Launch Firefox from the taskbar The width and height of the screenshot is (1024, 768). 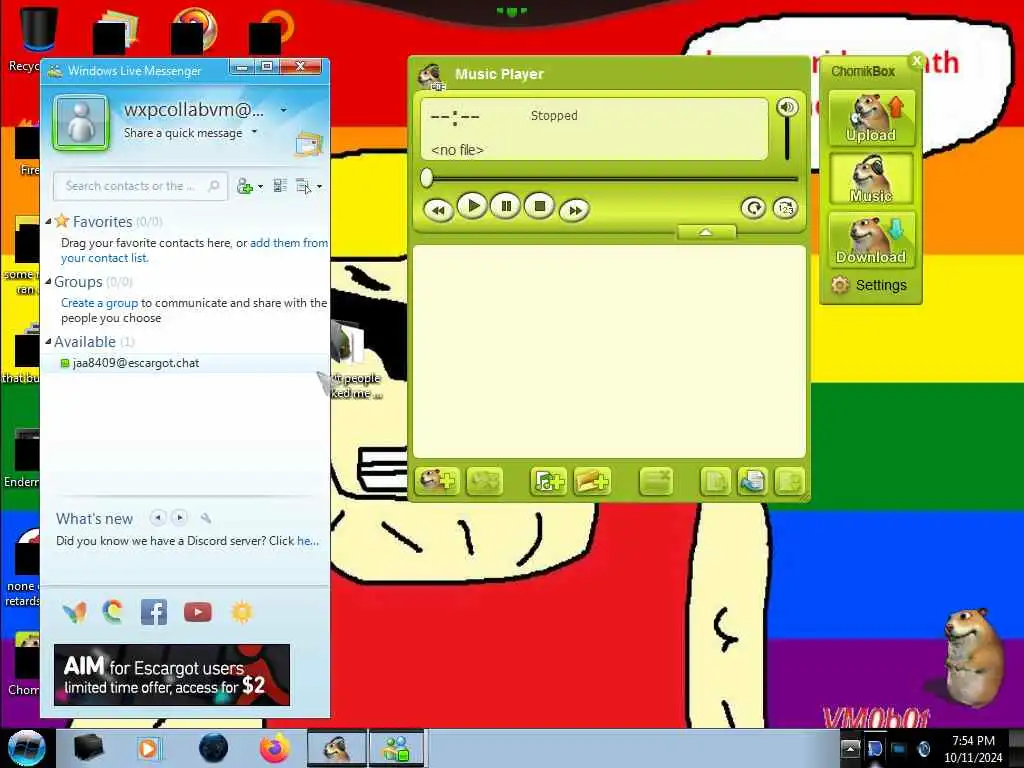pos(275,748)
